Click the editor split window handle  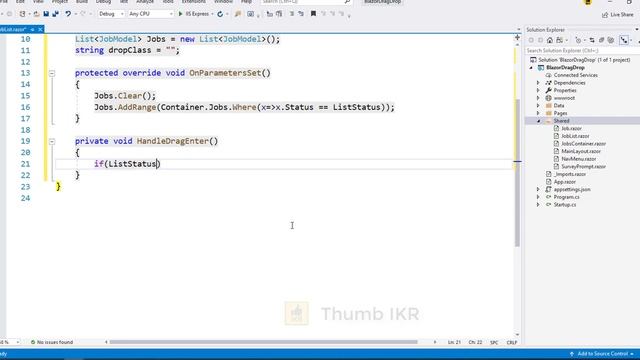pyautogui.click(x=517, y=38)
